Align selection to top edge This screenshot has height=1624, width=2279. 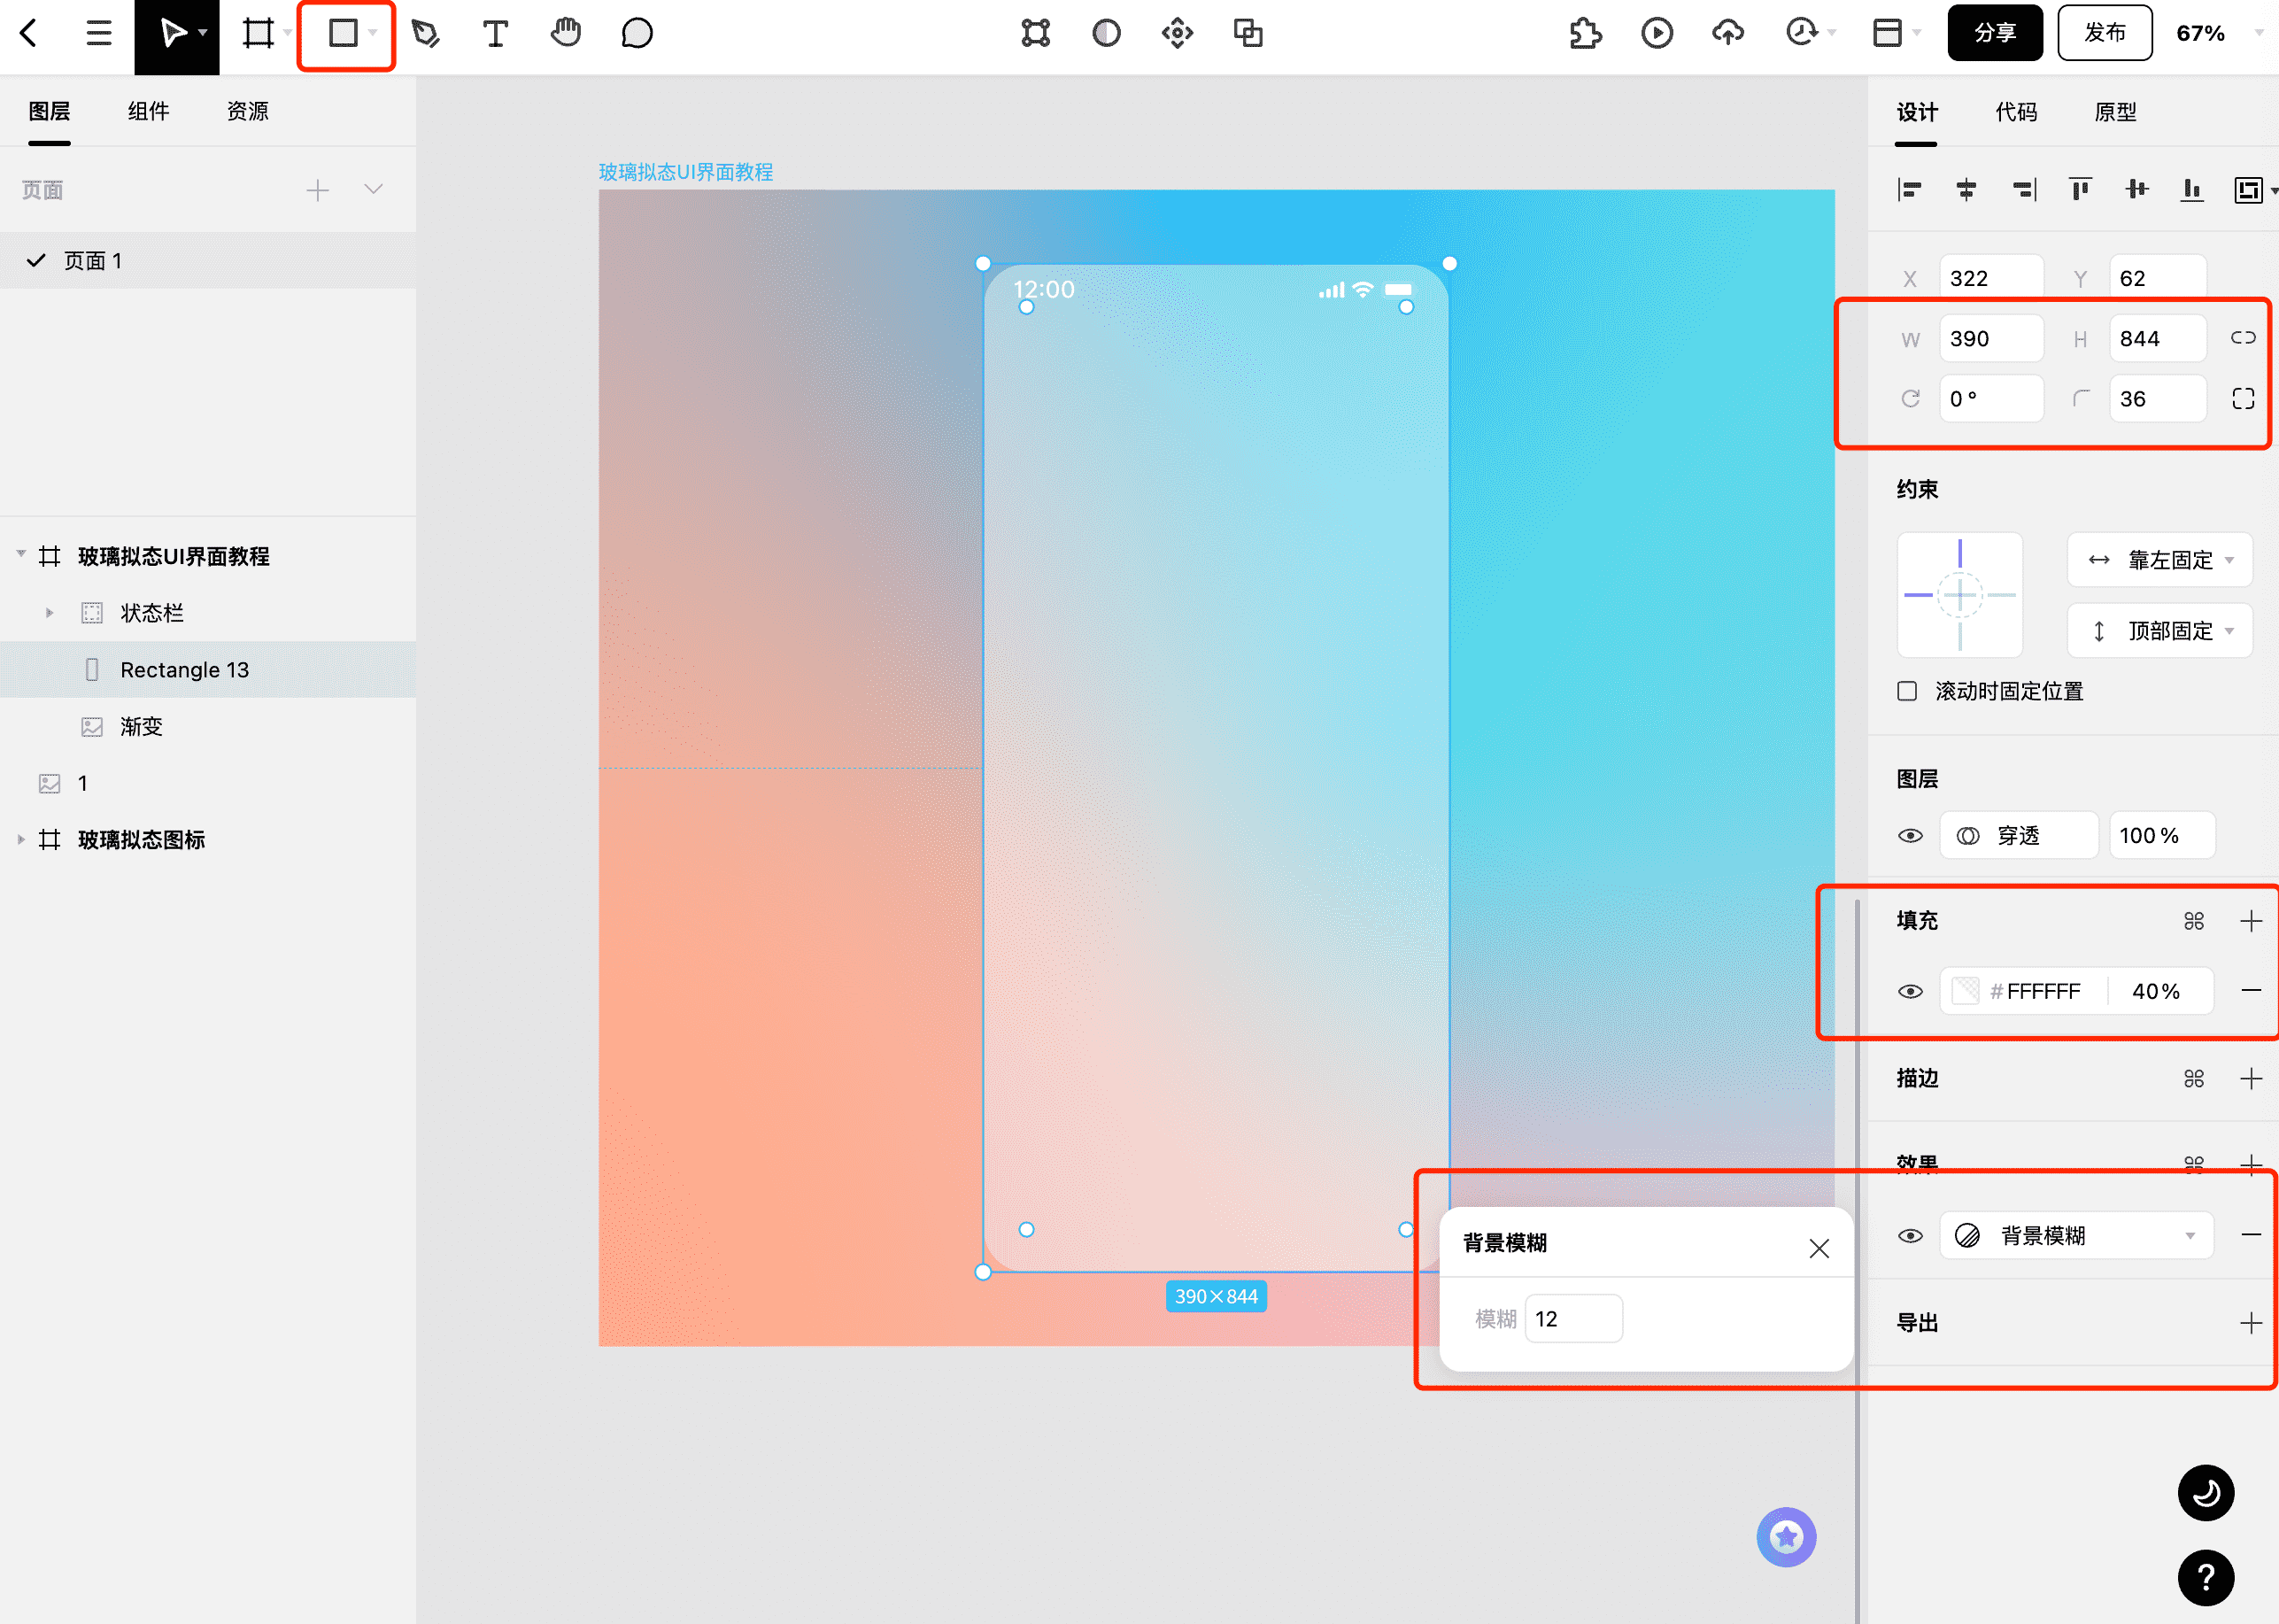point(2080,189)
